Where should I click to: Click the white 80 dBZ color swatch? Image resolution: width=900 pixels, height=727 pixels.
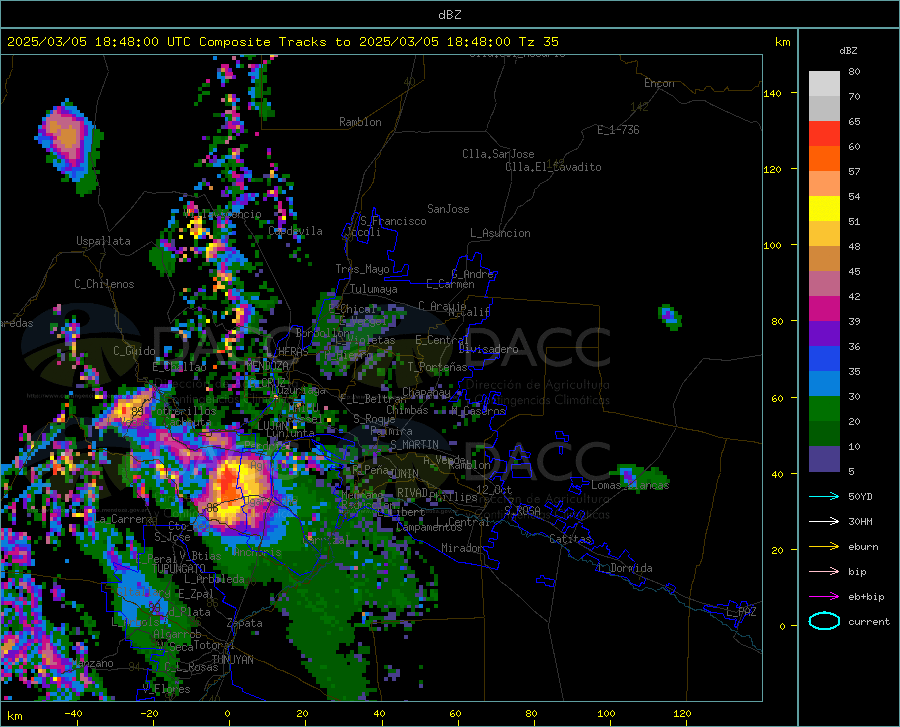point(824,83)
